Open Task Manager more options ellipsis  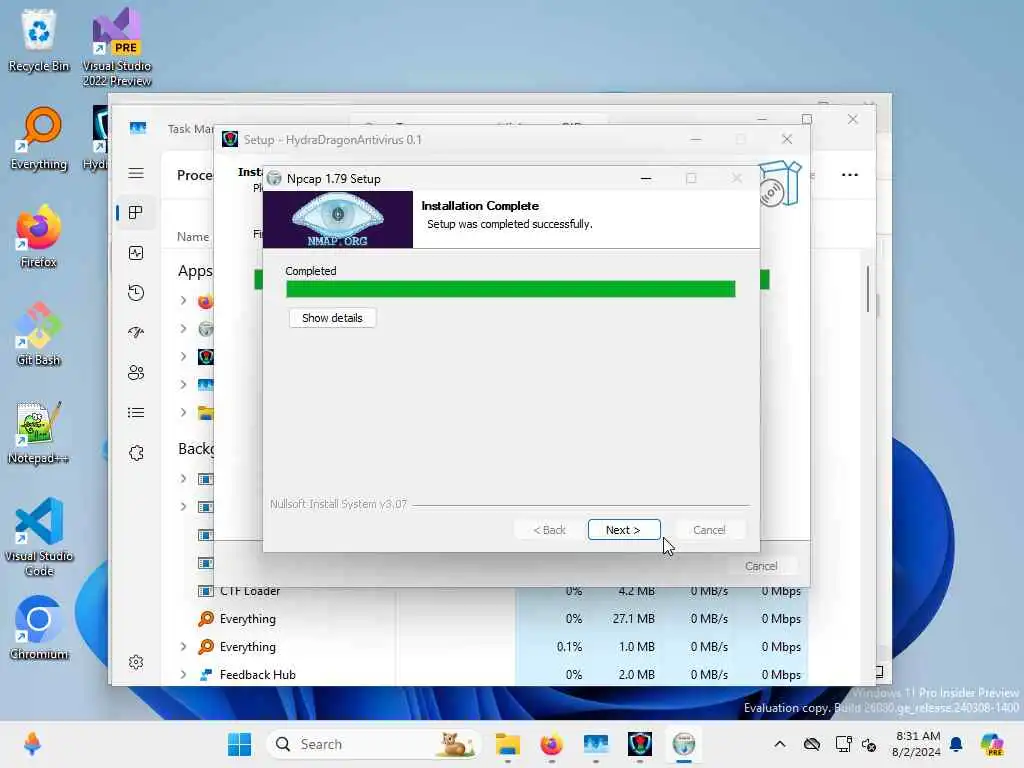pyautogui.click(x=850, y=175)
